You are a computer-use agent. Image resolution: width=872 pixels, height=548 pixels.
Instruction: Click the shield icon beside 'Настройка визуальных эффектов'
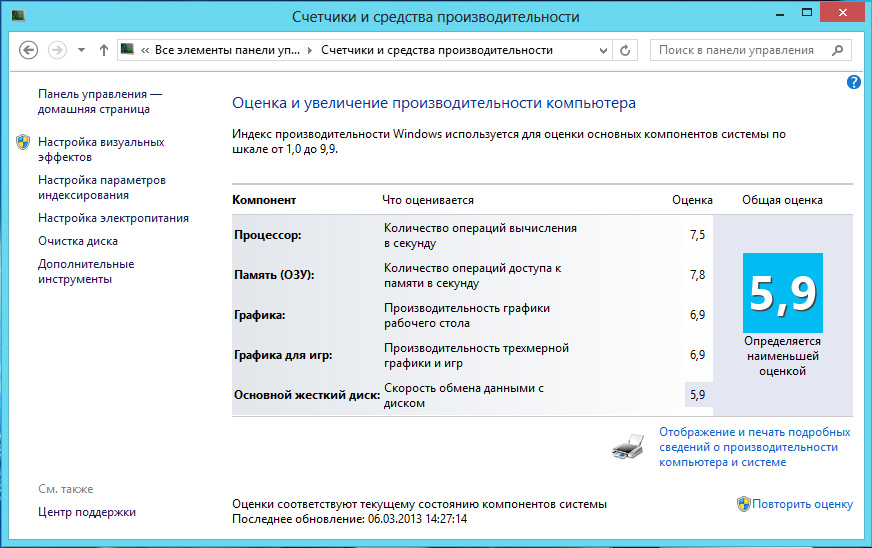point(23,142)
